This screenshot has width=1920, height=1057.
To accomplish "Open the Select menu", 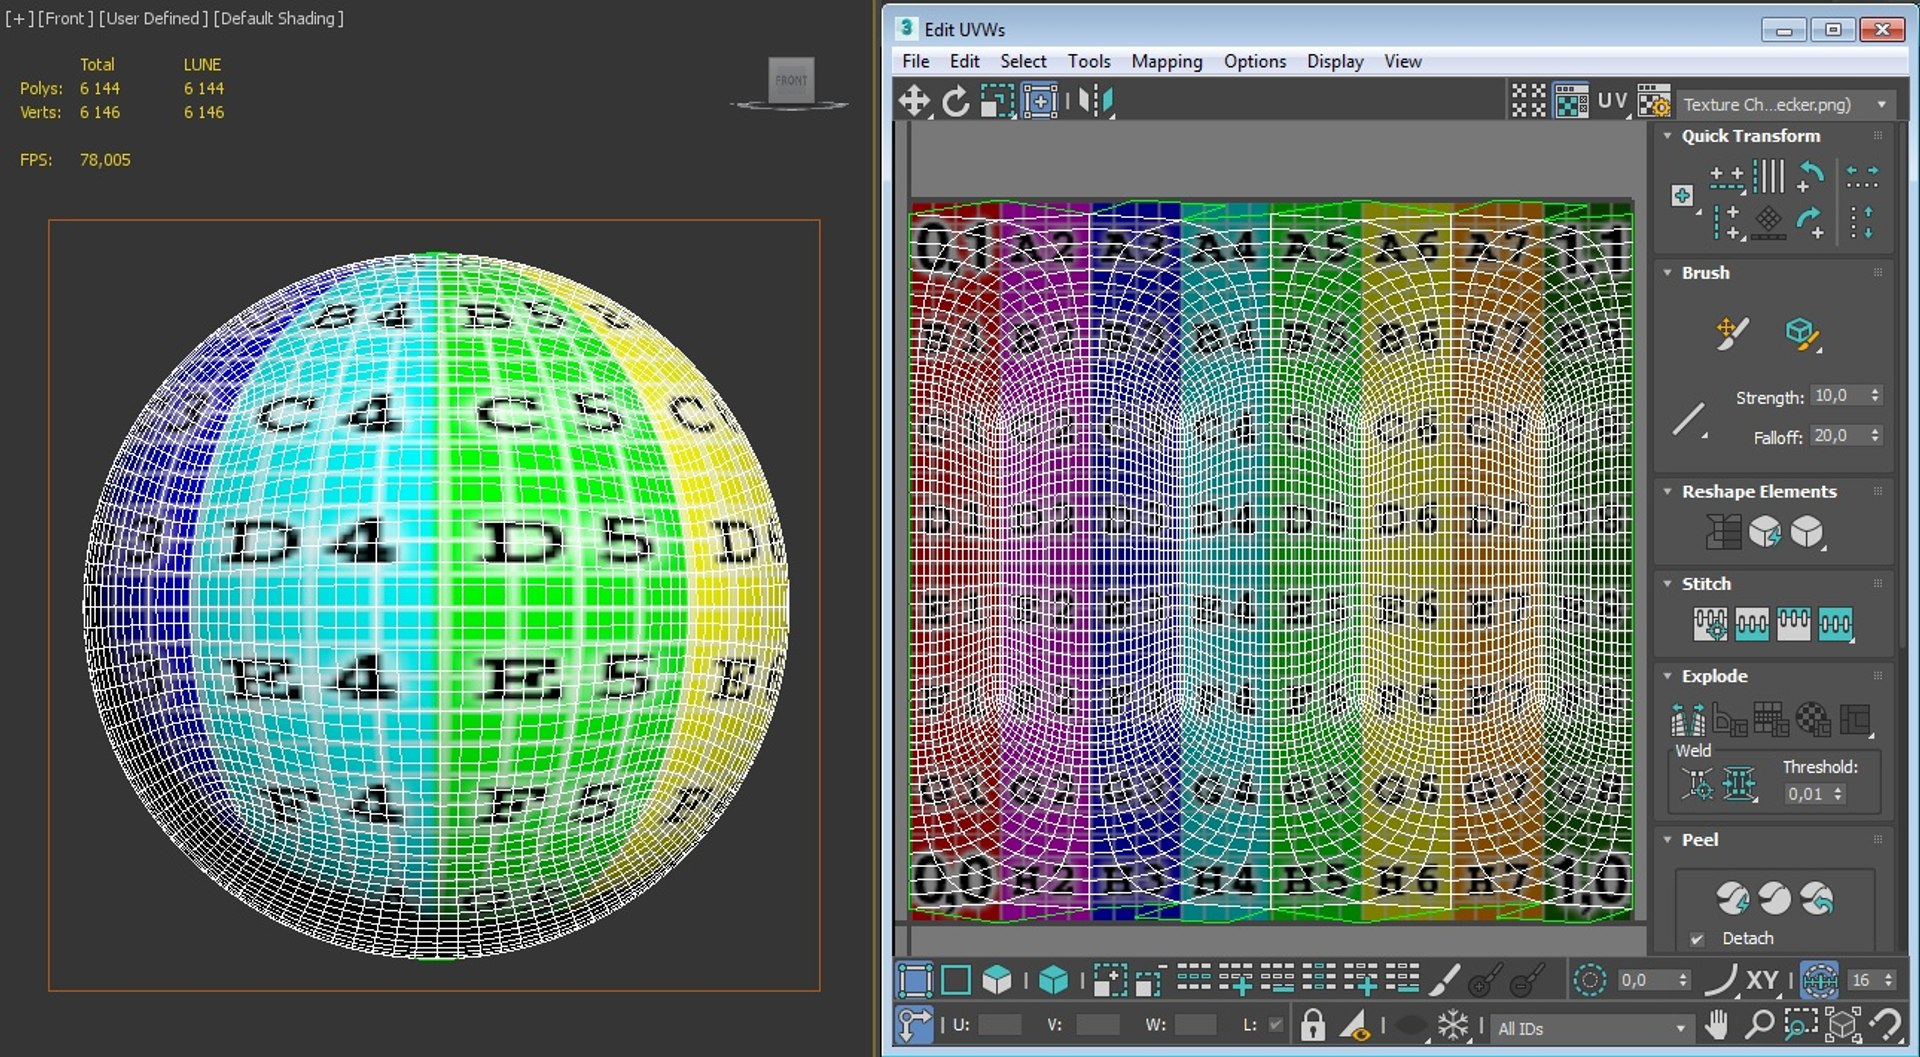I will point(1023,61).
